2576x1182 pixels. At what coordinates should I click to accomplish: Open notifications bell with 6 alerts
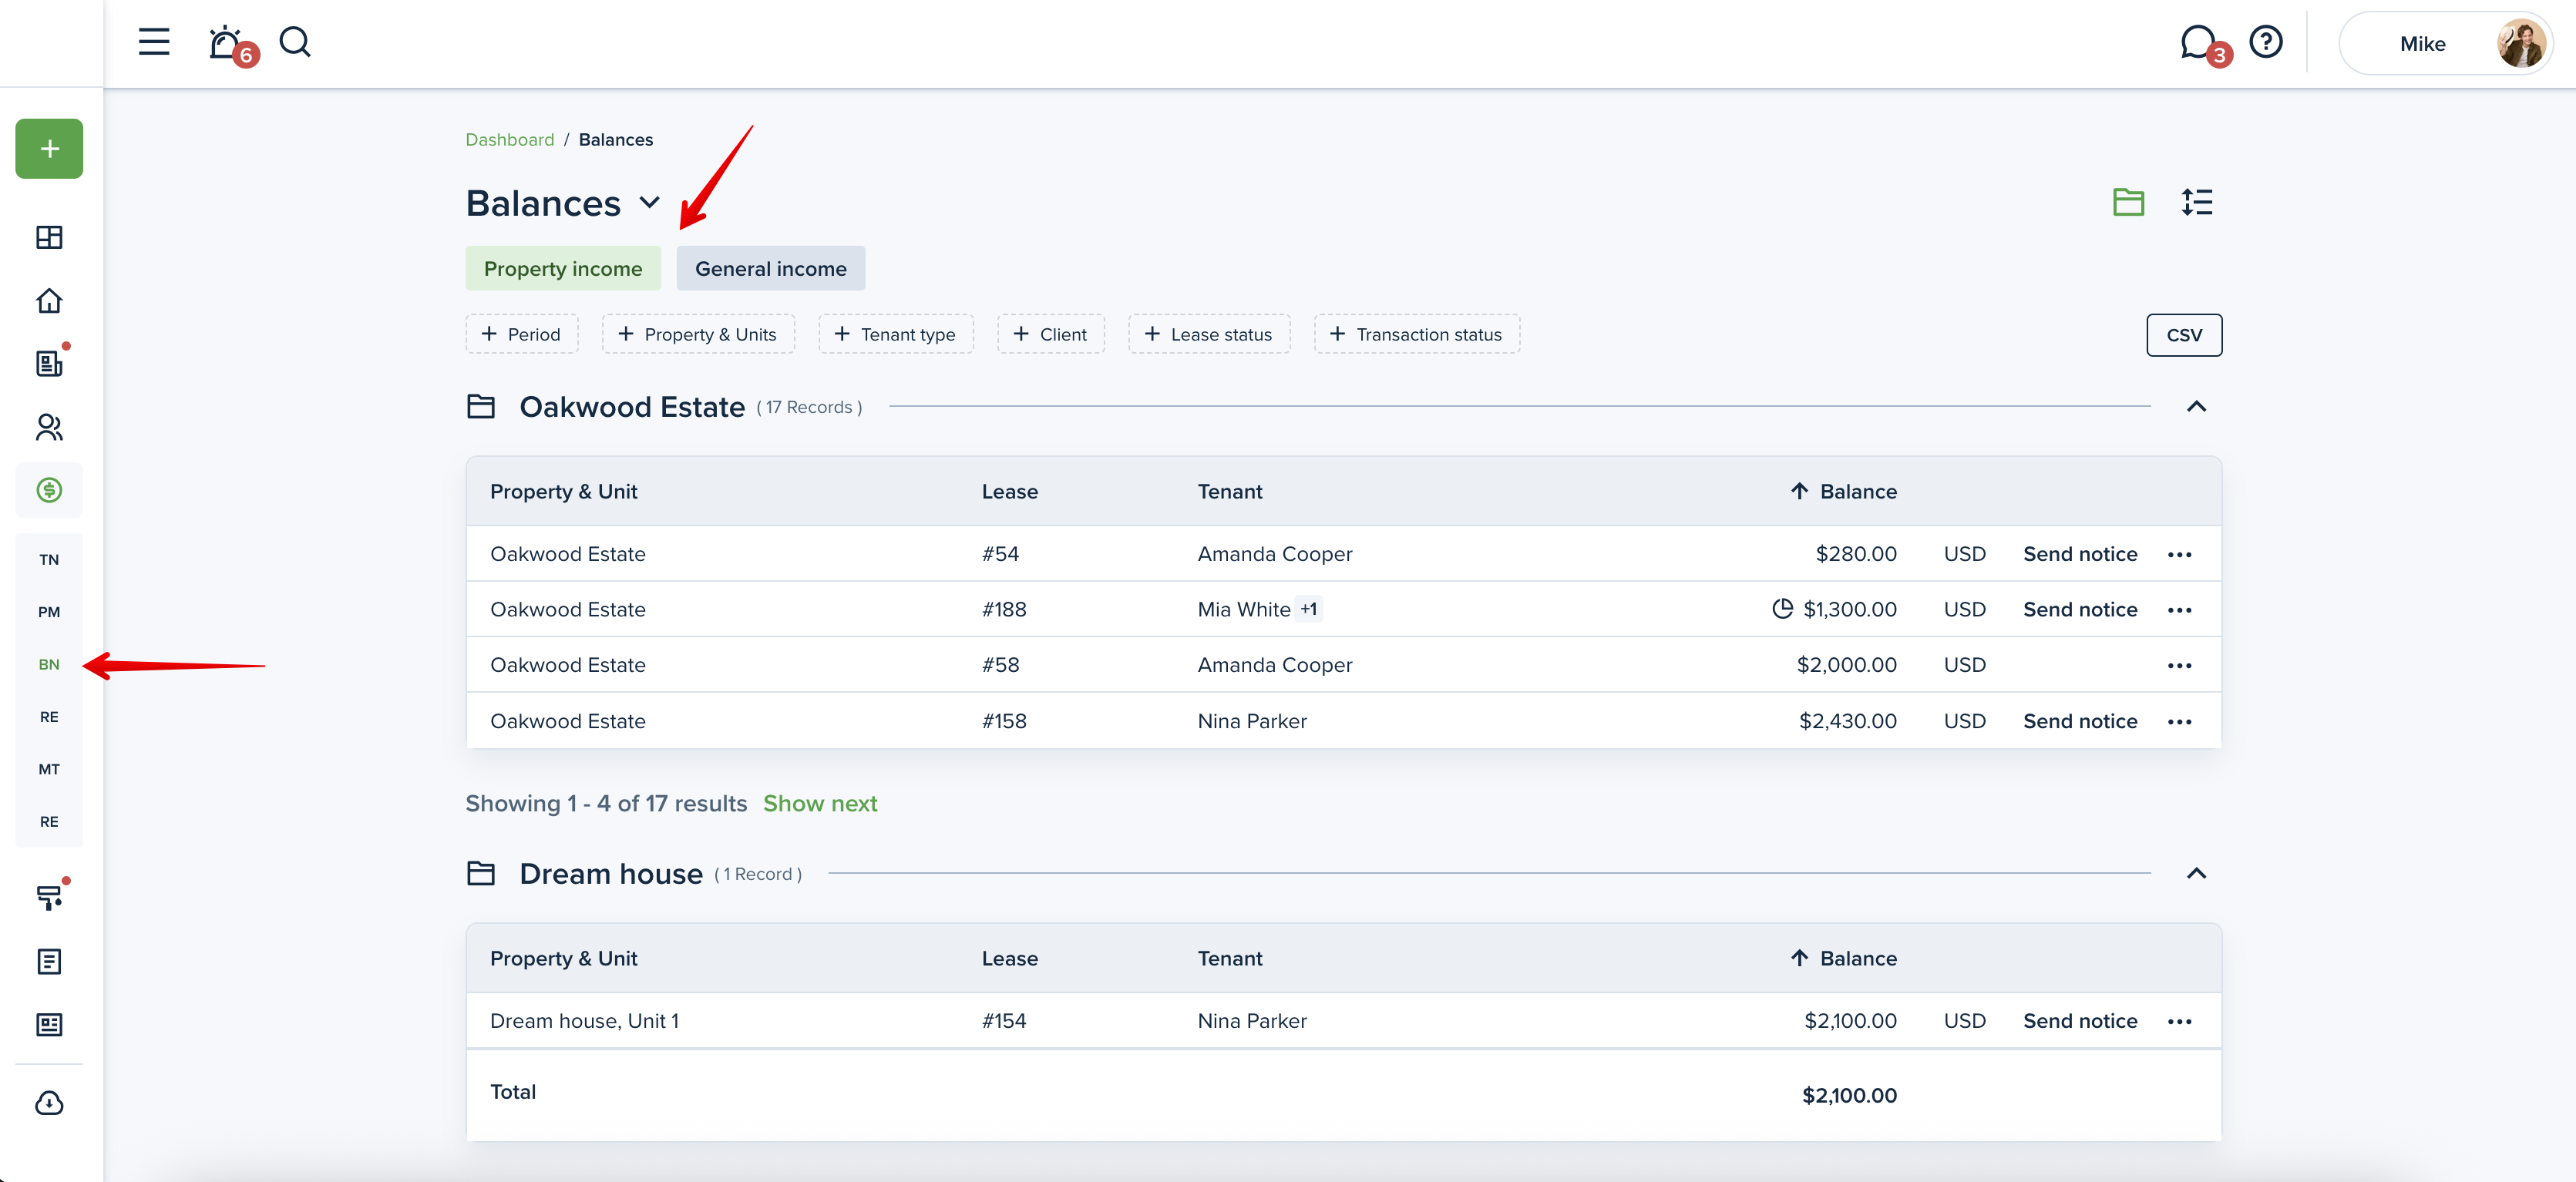(x=226, y=43)
